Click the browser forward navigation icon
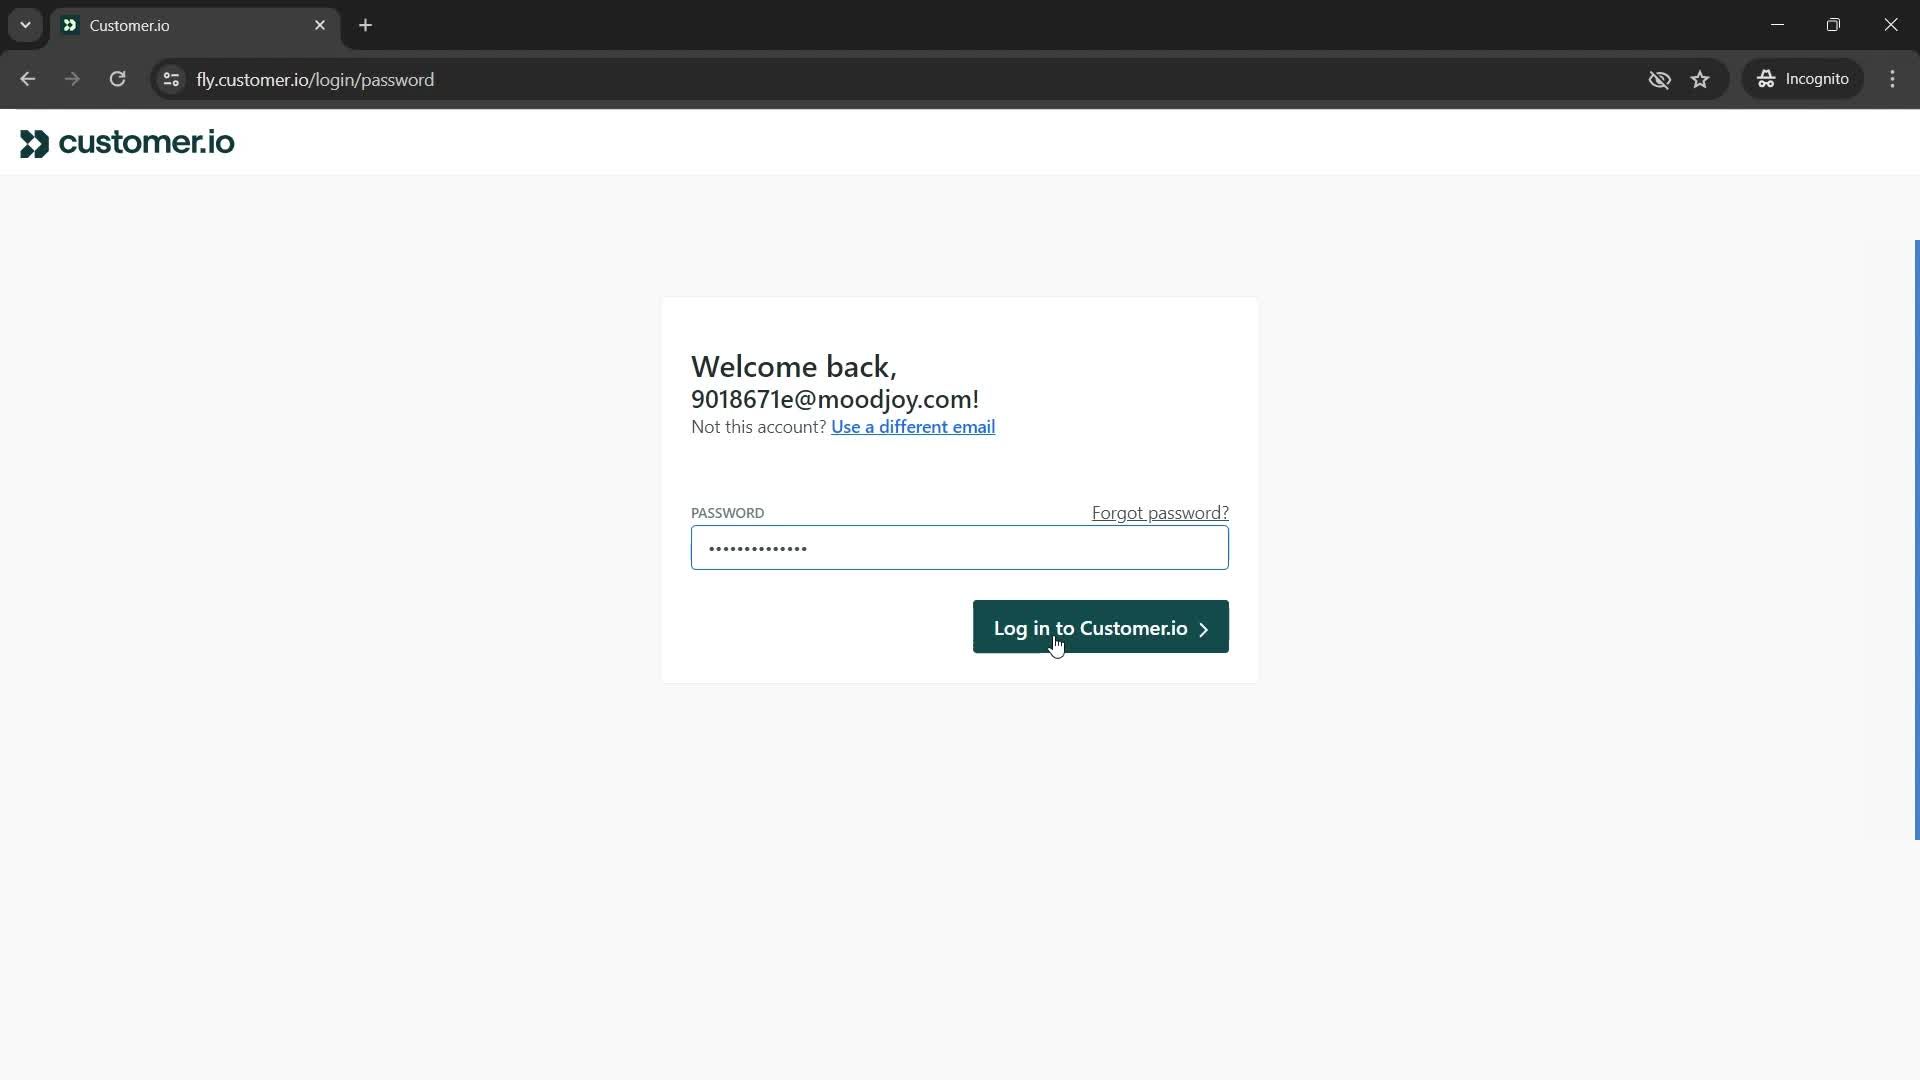The width and height of the screenshot is (1920, 1080). tap(73, 79)
